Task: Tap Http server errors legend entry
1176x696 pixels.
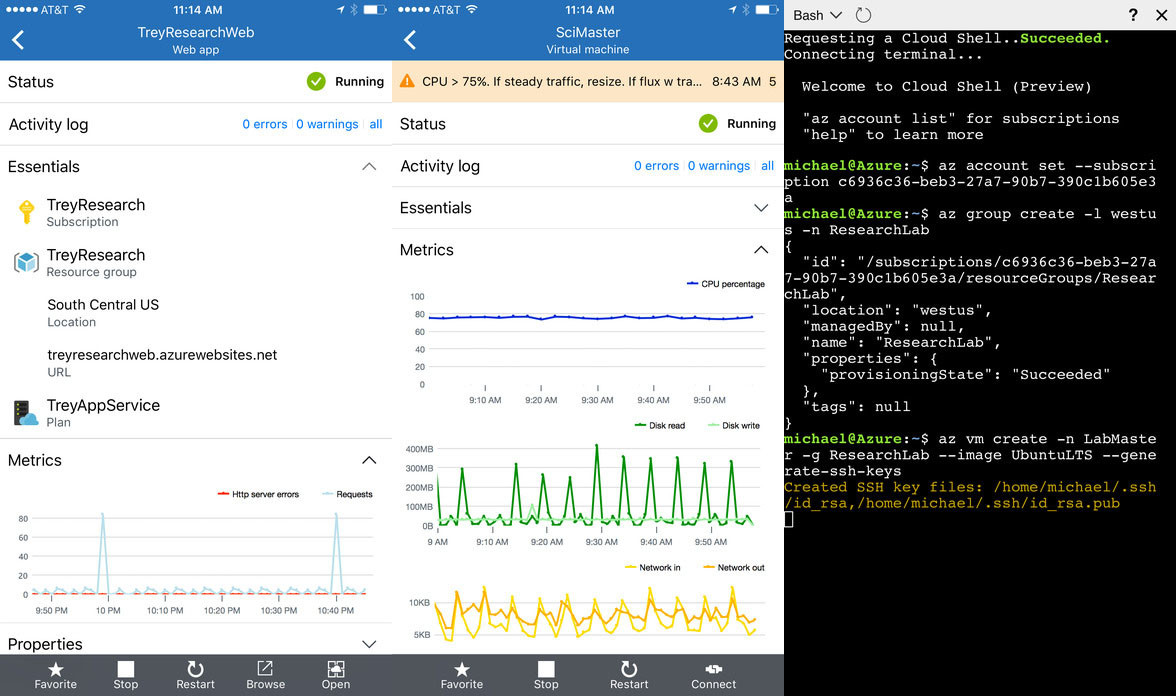Action: (258, 494)
